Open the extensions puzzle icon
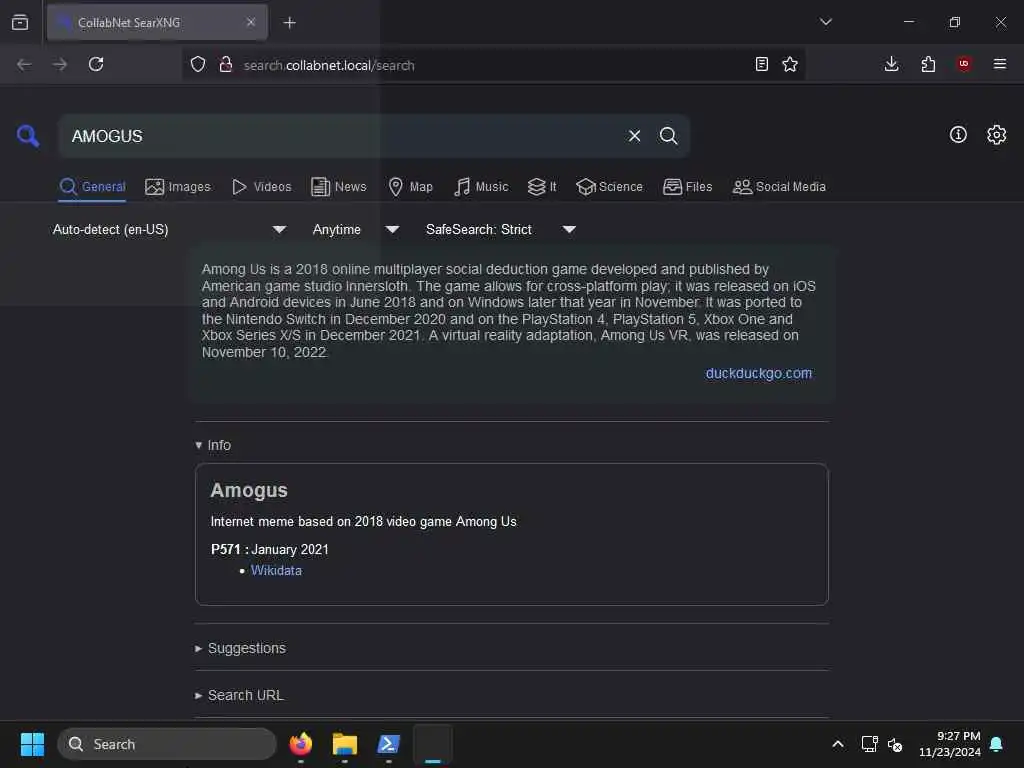The width and height of the screenshot is (1024, 768). 928,64
